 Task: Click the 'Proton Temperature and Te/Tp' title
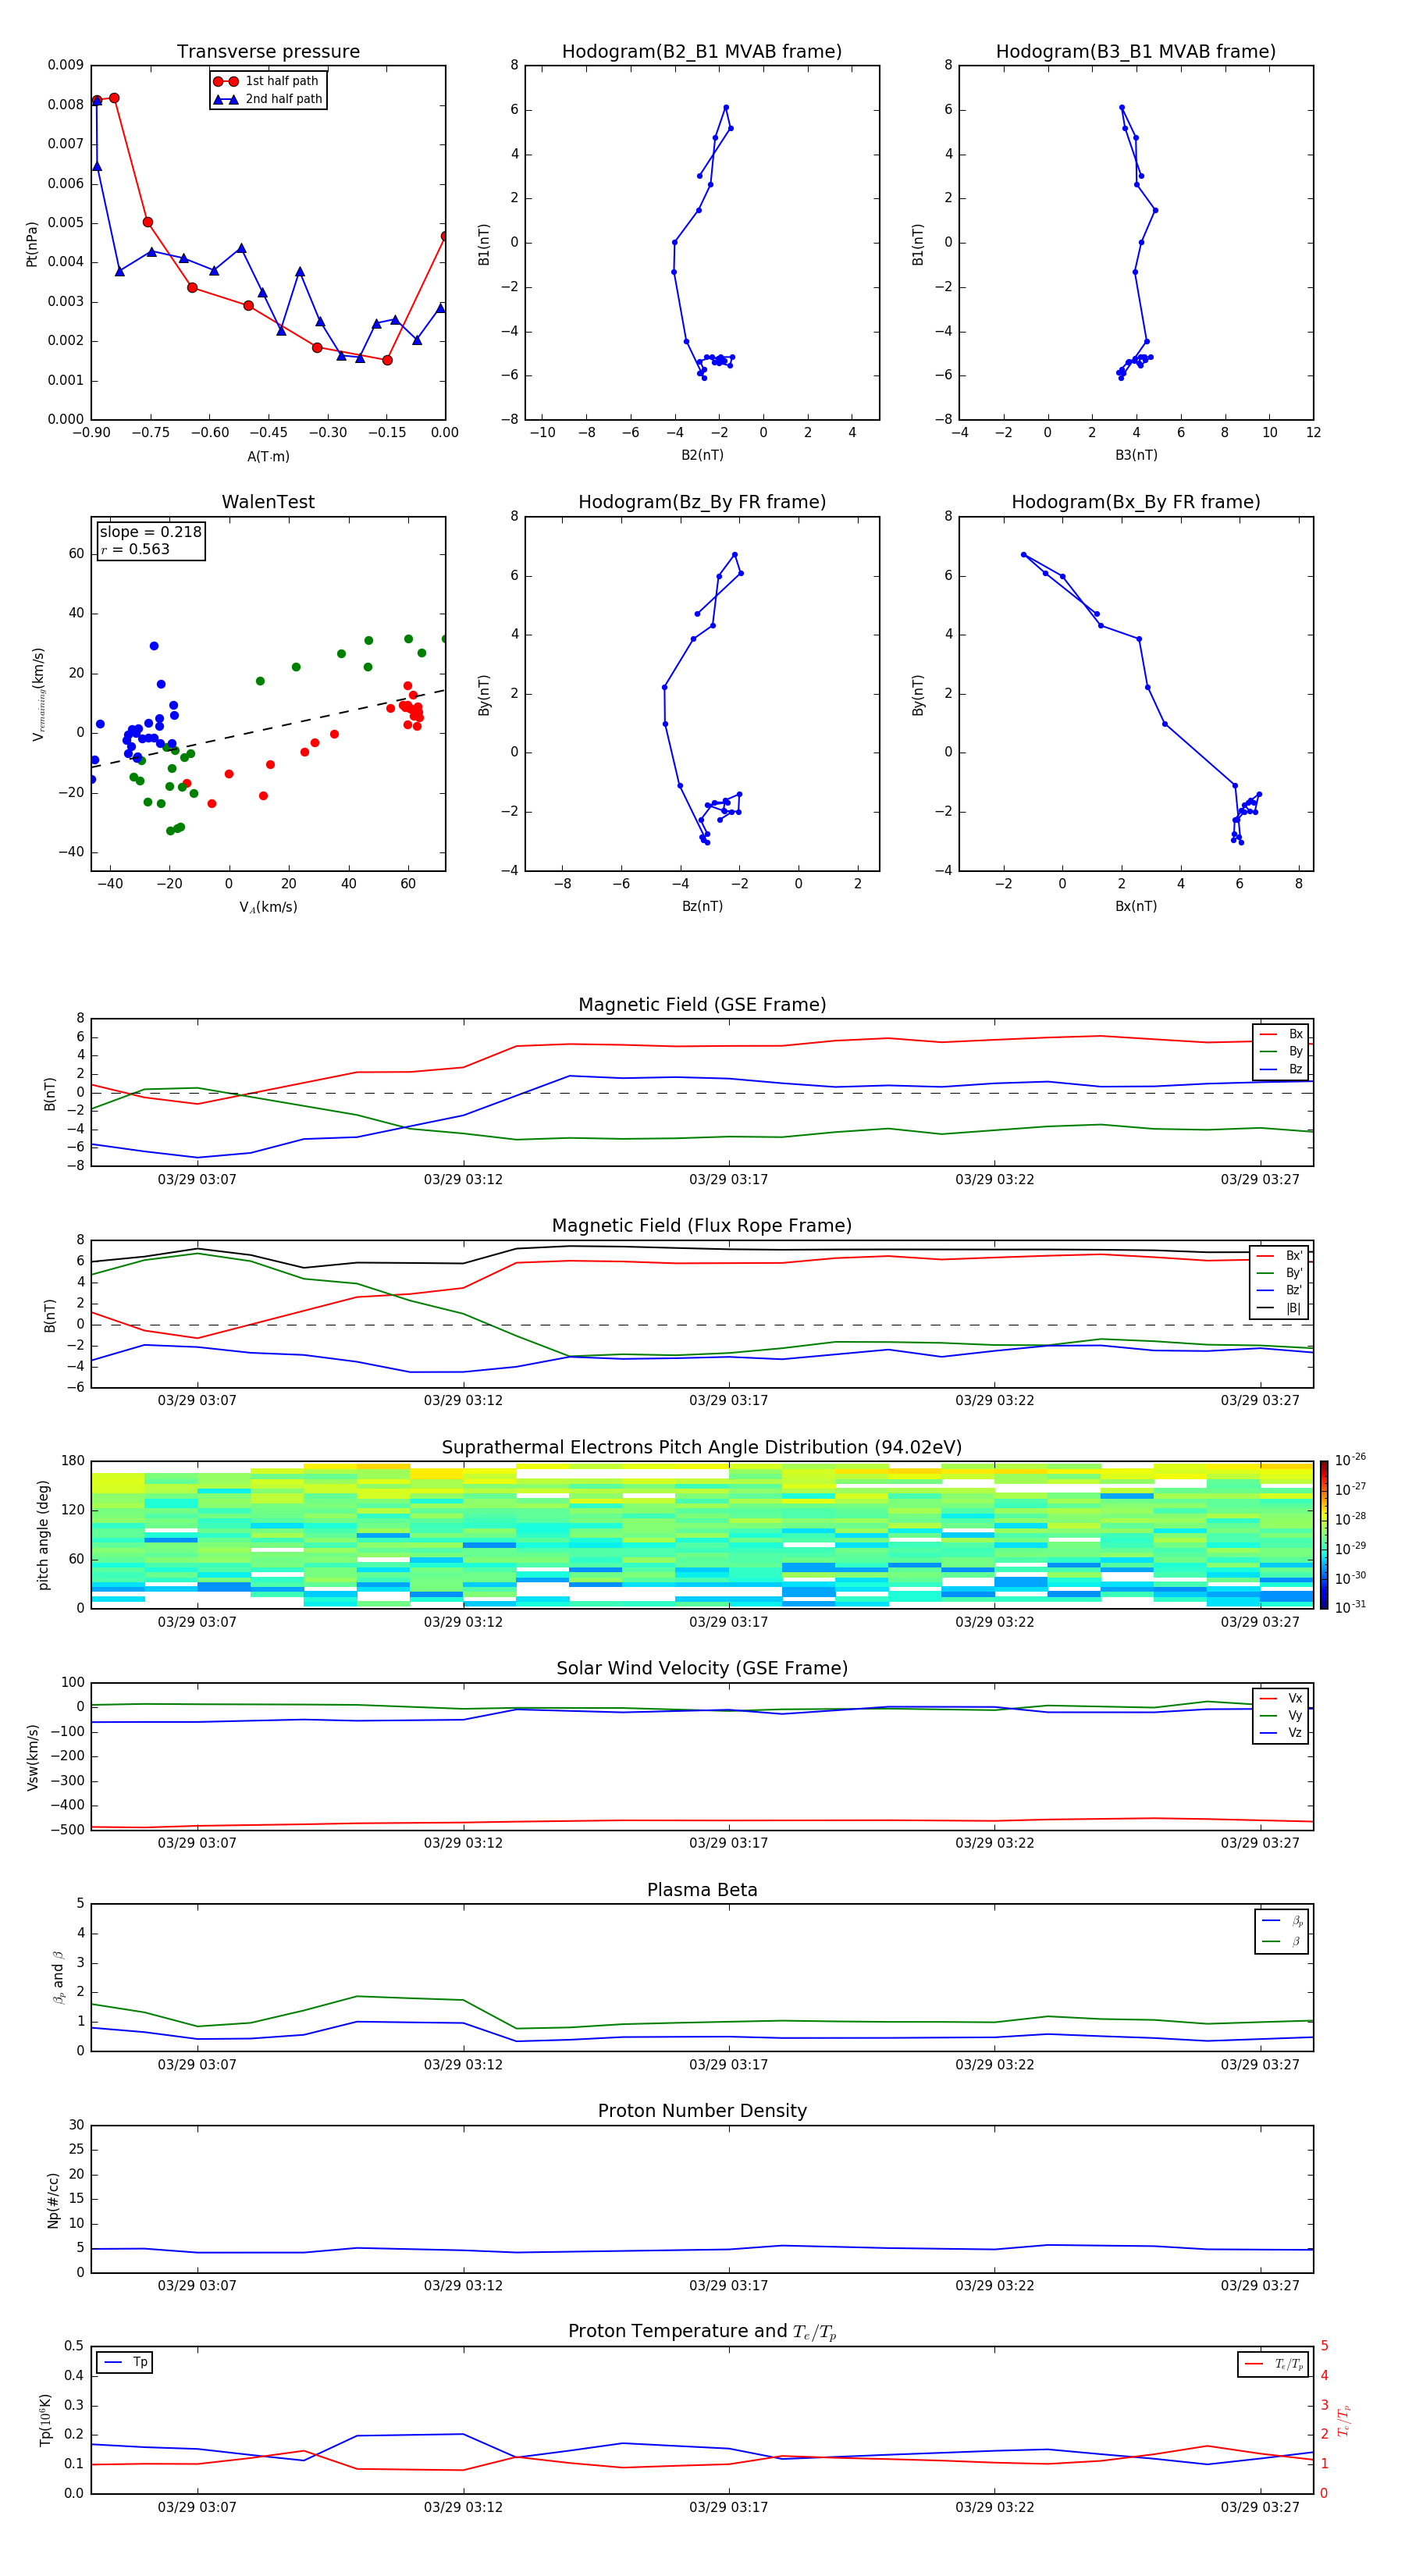pos(702,2332)
